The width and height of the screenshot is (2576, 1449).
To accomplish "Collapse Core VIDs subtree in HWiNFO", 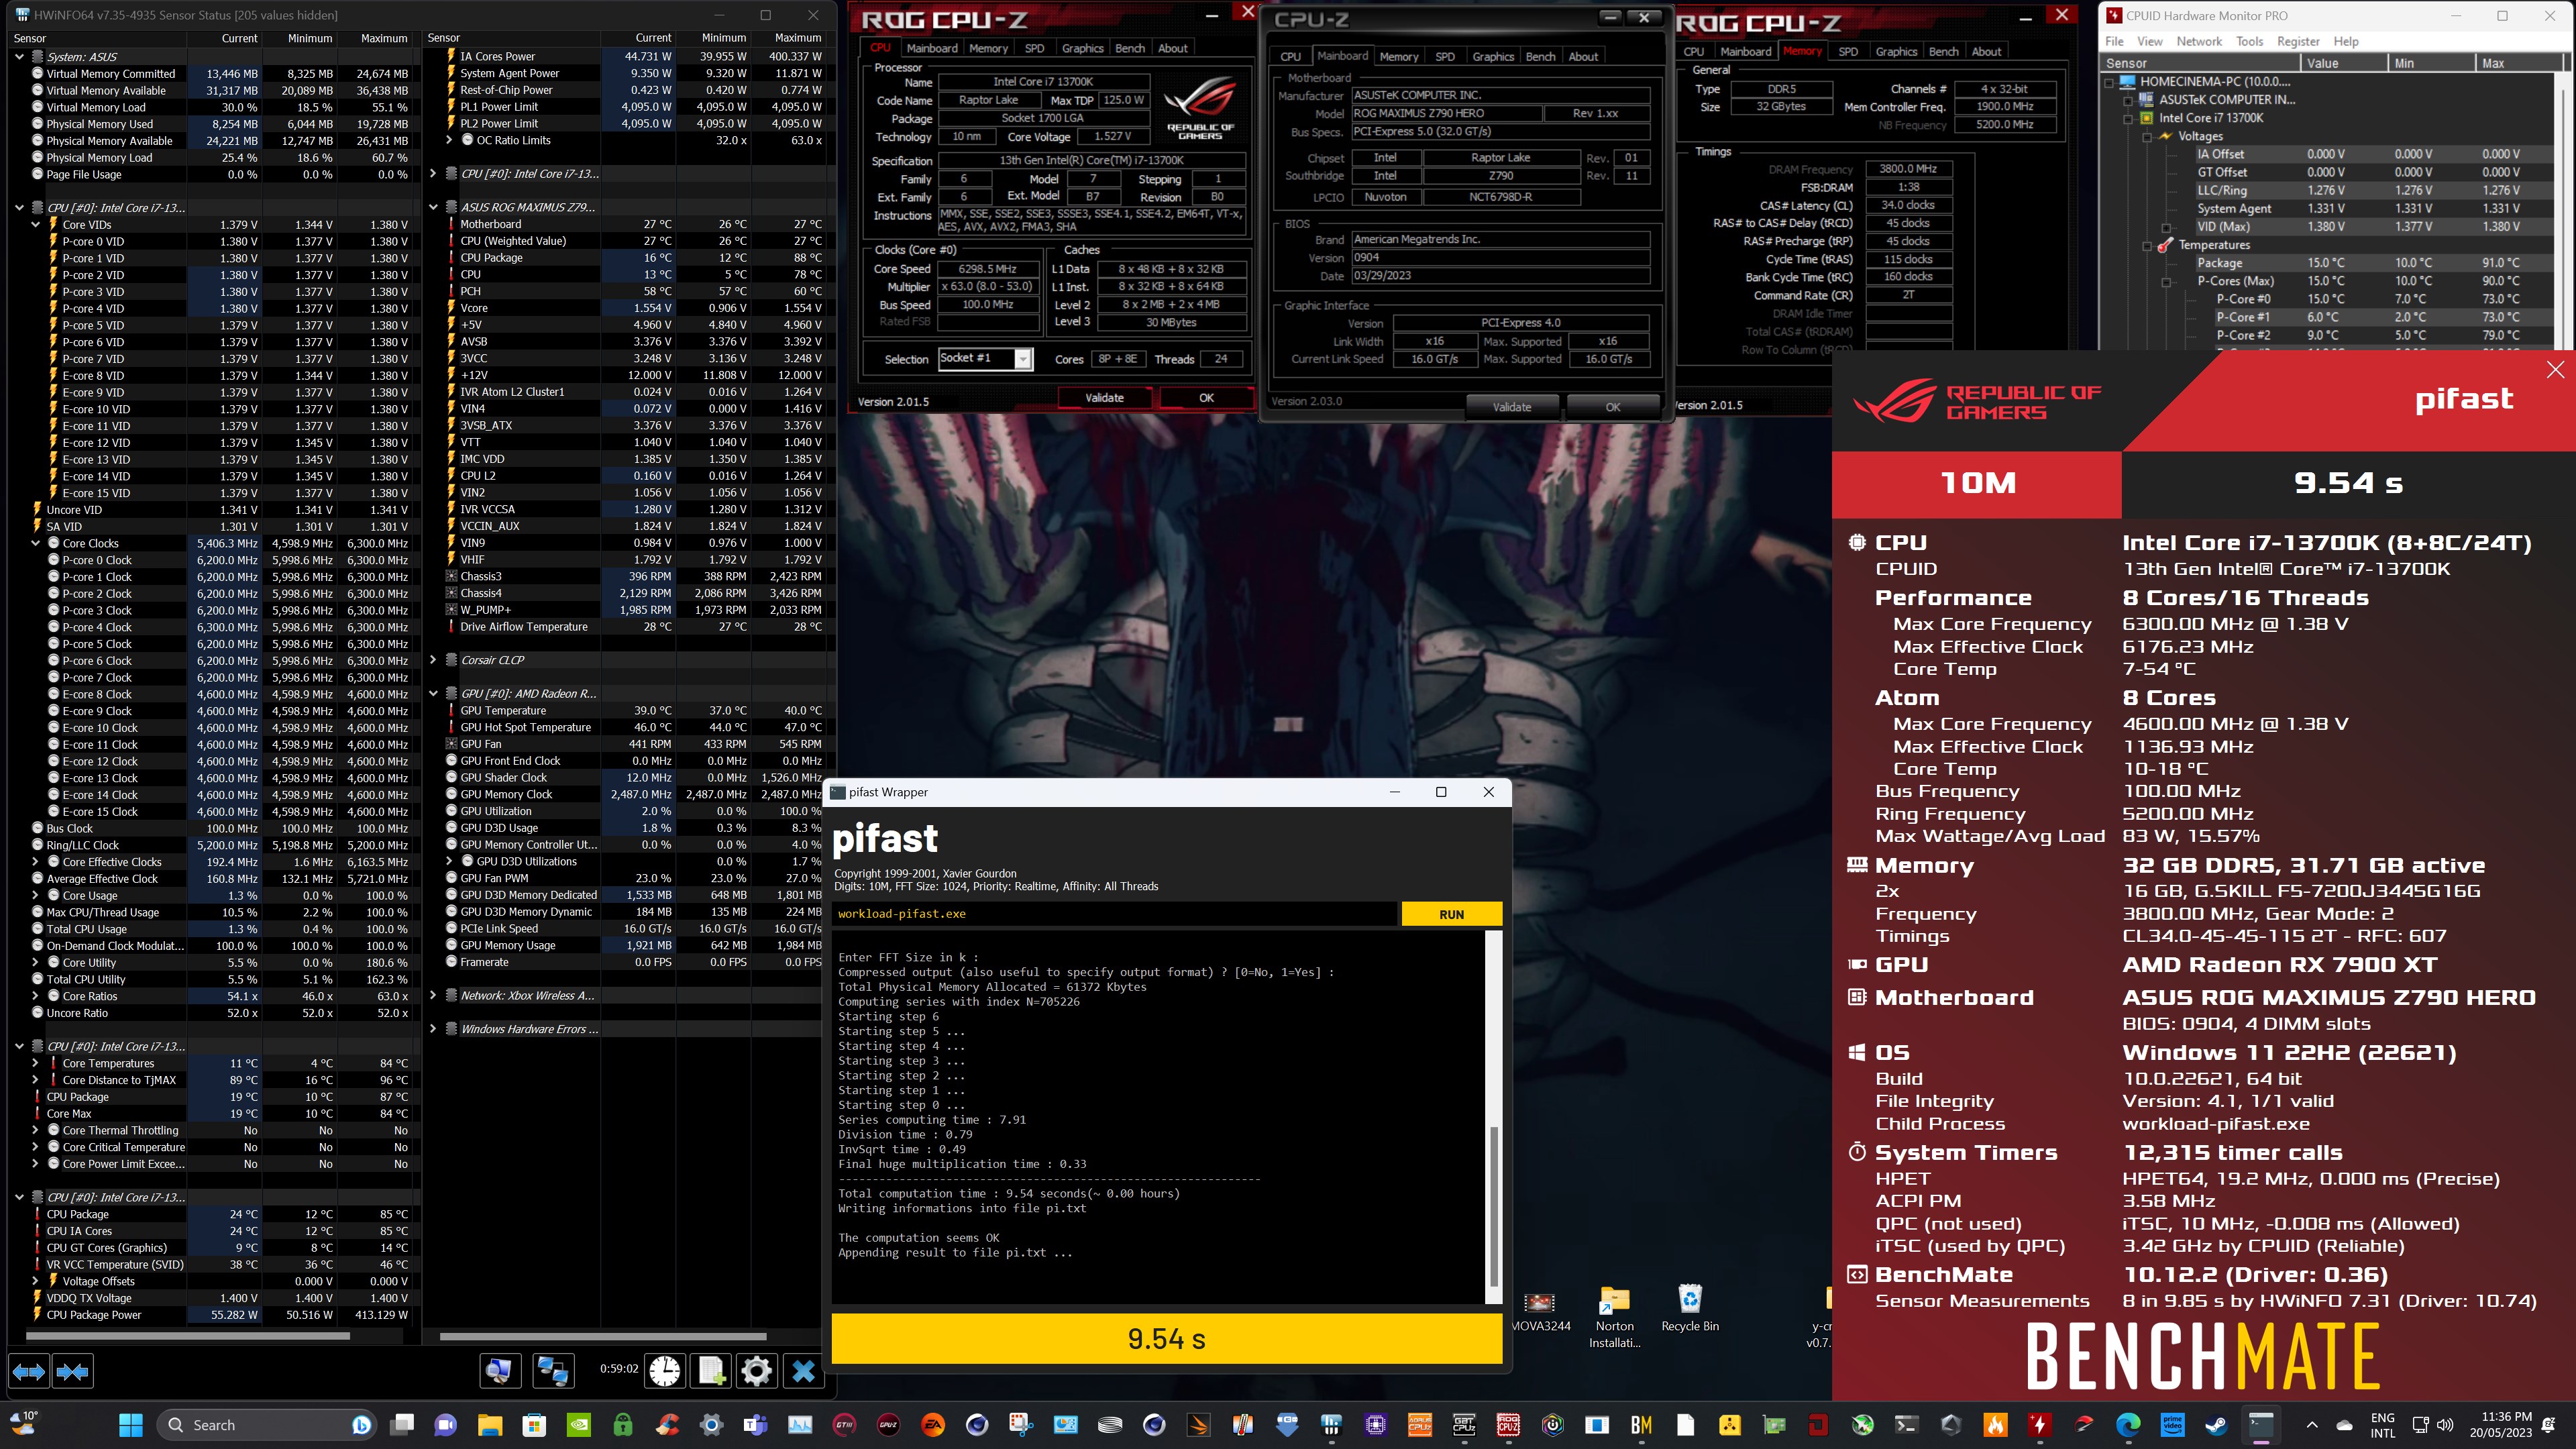I will tap(36, 225).
